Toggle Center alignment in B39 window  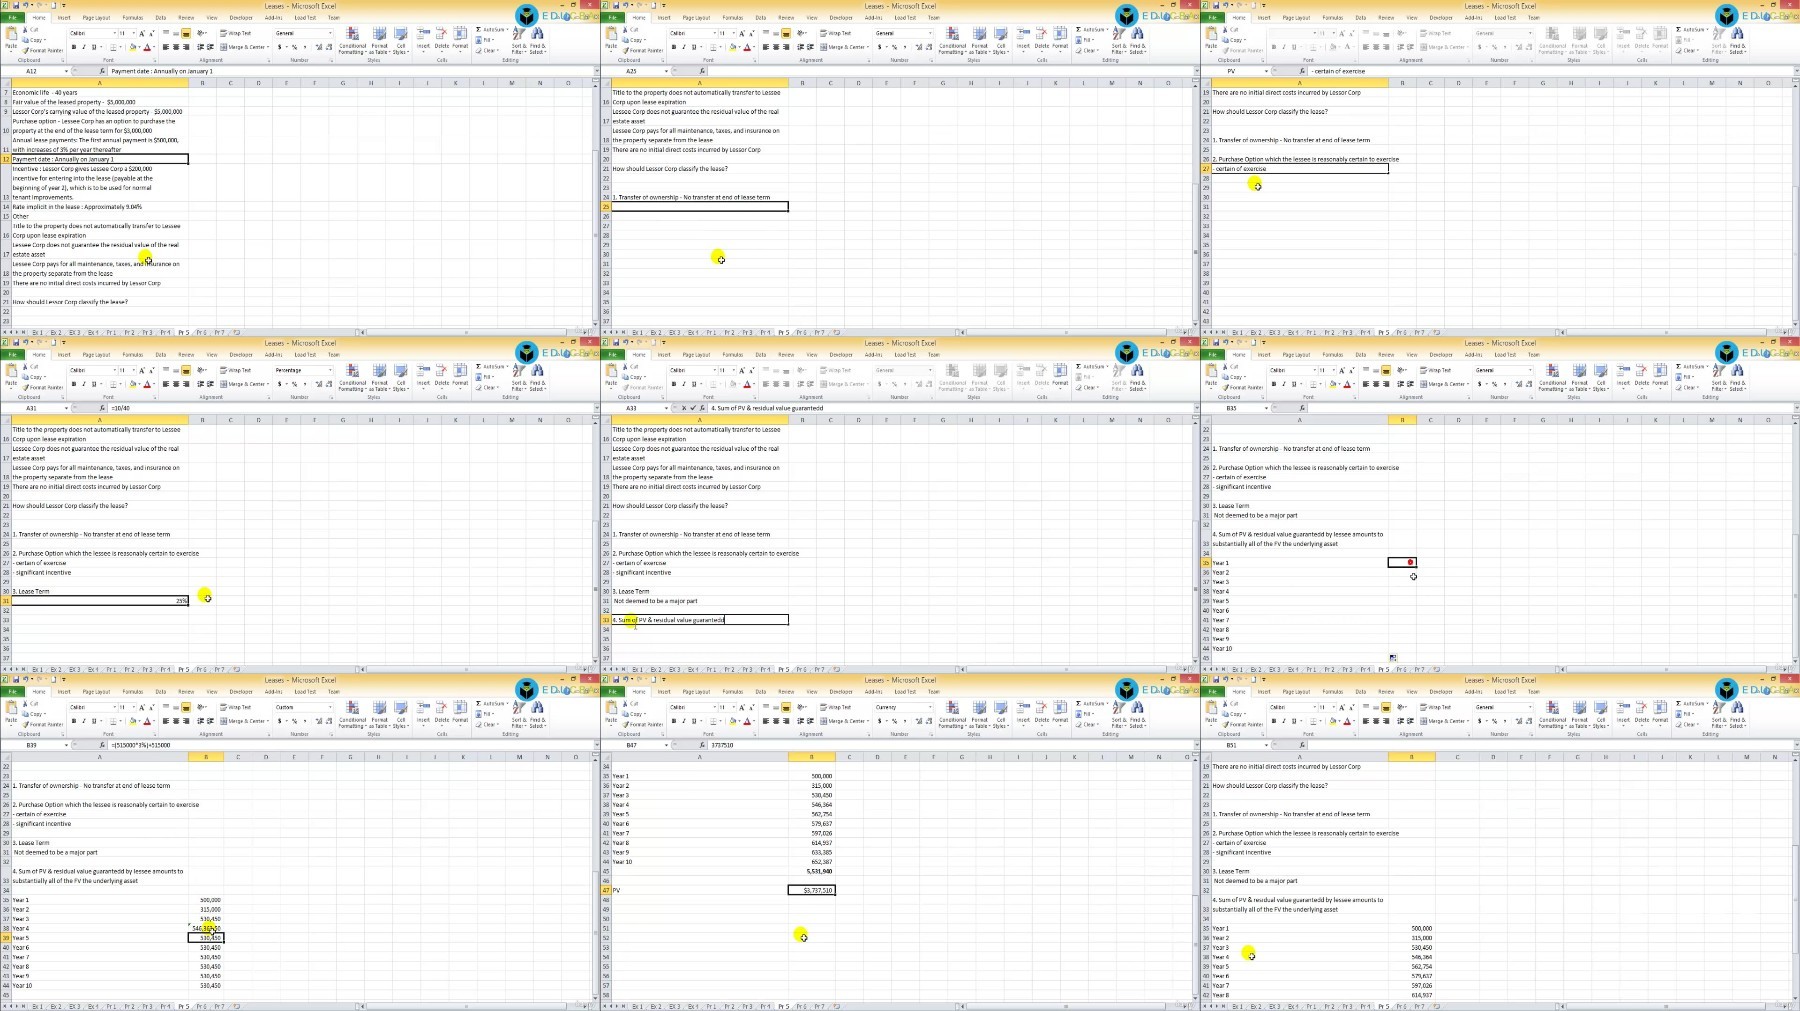pos(176,721)
